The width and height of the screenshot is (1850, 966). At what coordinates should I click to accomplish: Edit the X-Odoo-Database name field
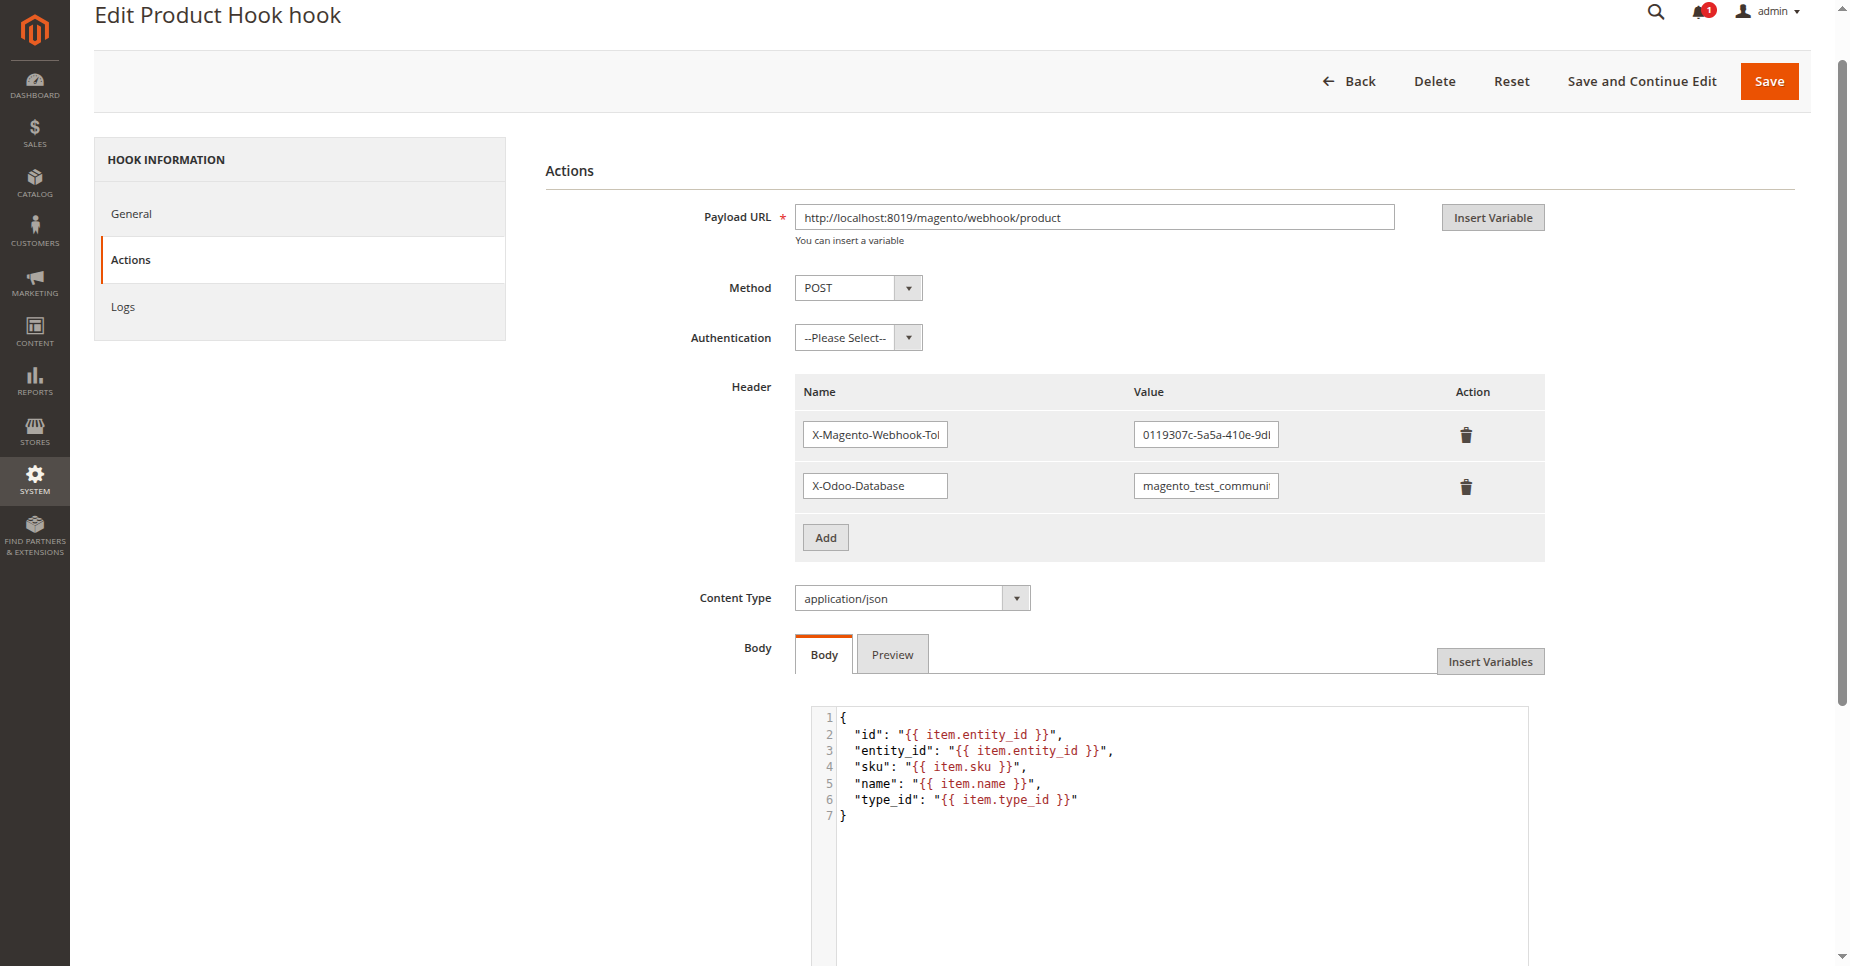[x=875, y=486]
